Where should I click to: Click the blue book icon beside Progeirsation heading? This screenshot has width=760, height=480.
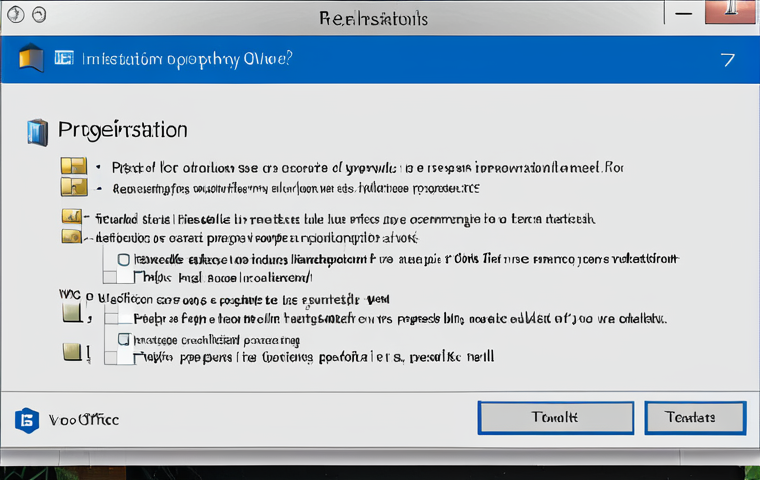pyautogui.click(x=37, y=132)
